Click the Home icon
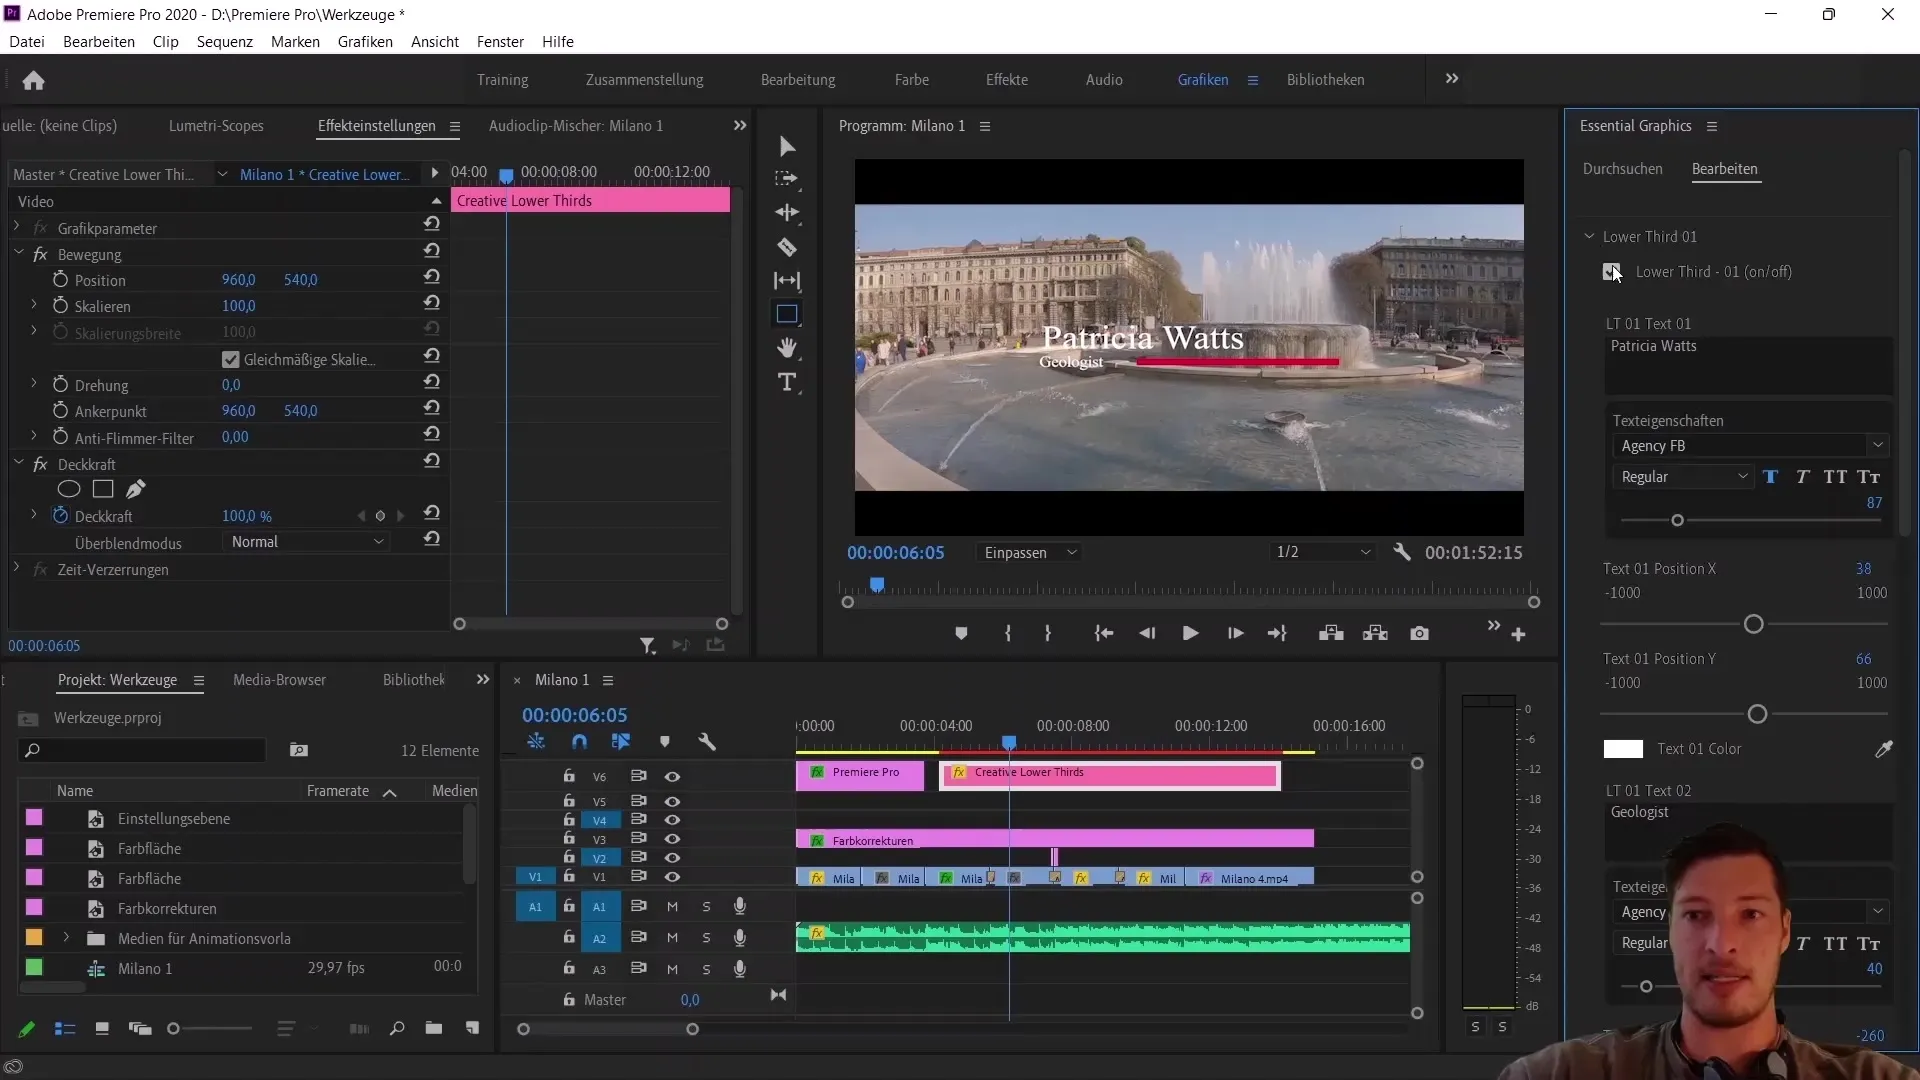The height and width of the screenshot is (1080, 1920). (x=33, y=80)
